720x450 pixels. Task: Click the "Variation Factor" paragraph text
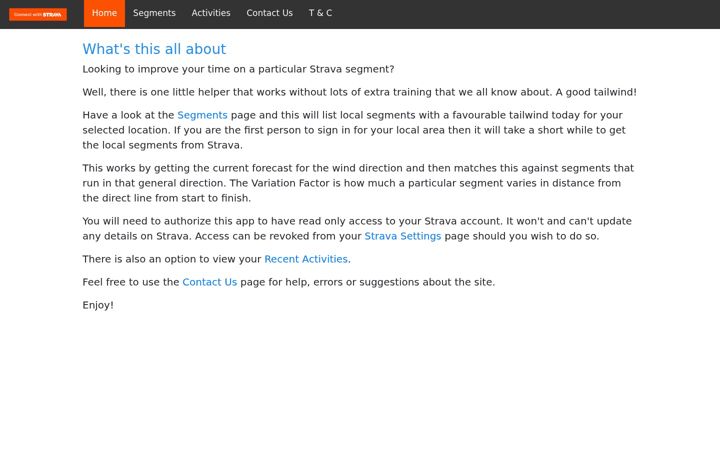pyautogui.click(x=358, y=183)
